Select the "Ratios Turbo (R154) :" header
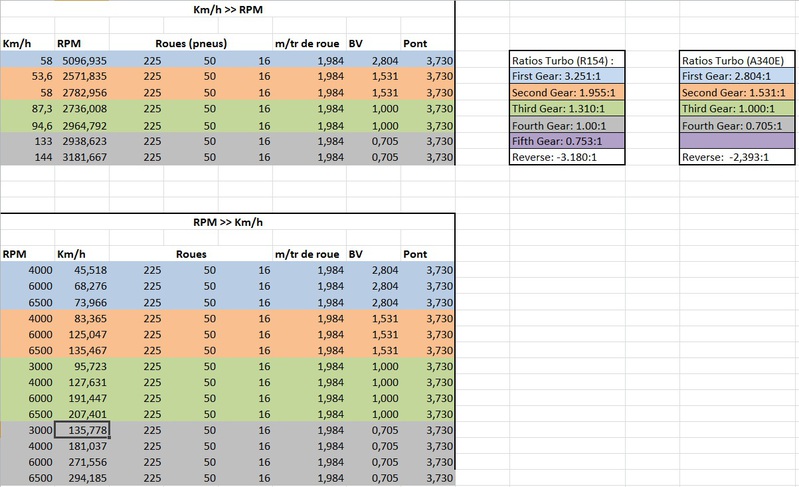 coord(566,60)
